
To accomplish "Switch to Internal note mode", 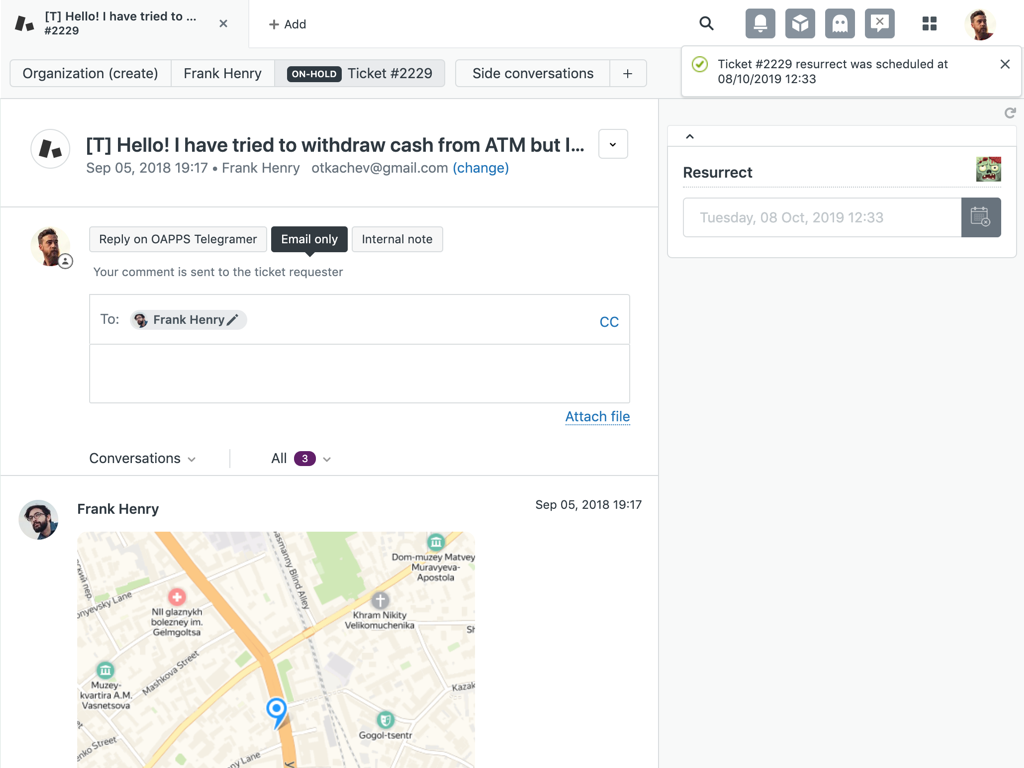I will [397, 239].
